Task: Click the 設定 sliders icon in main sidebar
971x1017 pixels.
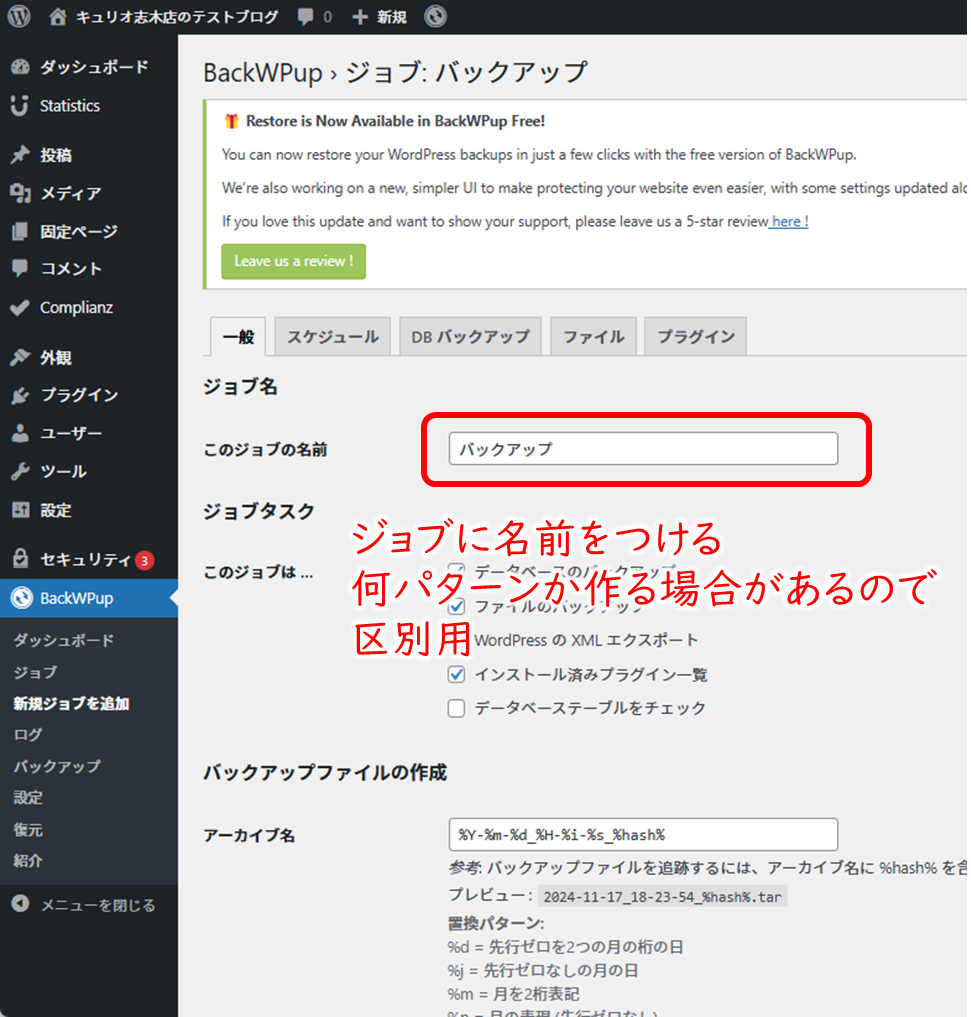Action: coord(21,510)
